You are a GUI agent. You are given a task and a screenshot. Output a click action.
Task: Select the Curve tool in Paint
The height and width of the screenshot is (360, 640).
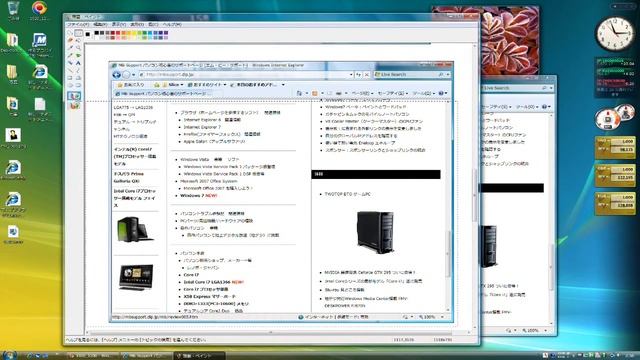pyautogui.click(x=78, y=70)
